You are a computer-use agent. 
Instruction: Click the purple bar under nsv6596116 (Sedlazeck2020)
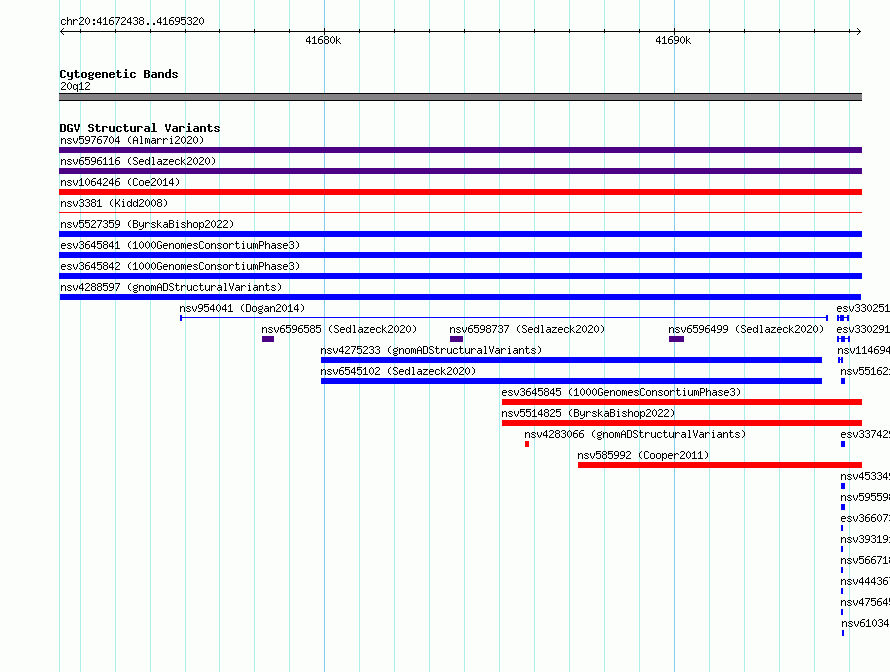[x=460, y=171]
